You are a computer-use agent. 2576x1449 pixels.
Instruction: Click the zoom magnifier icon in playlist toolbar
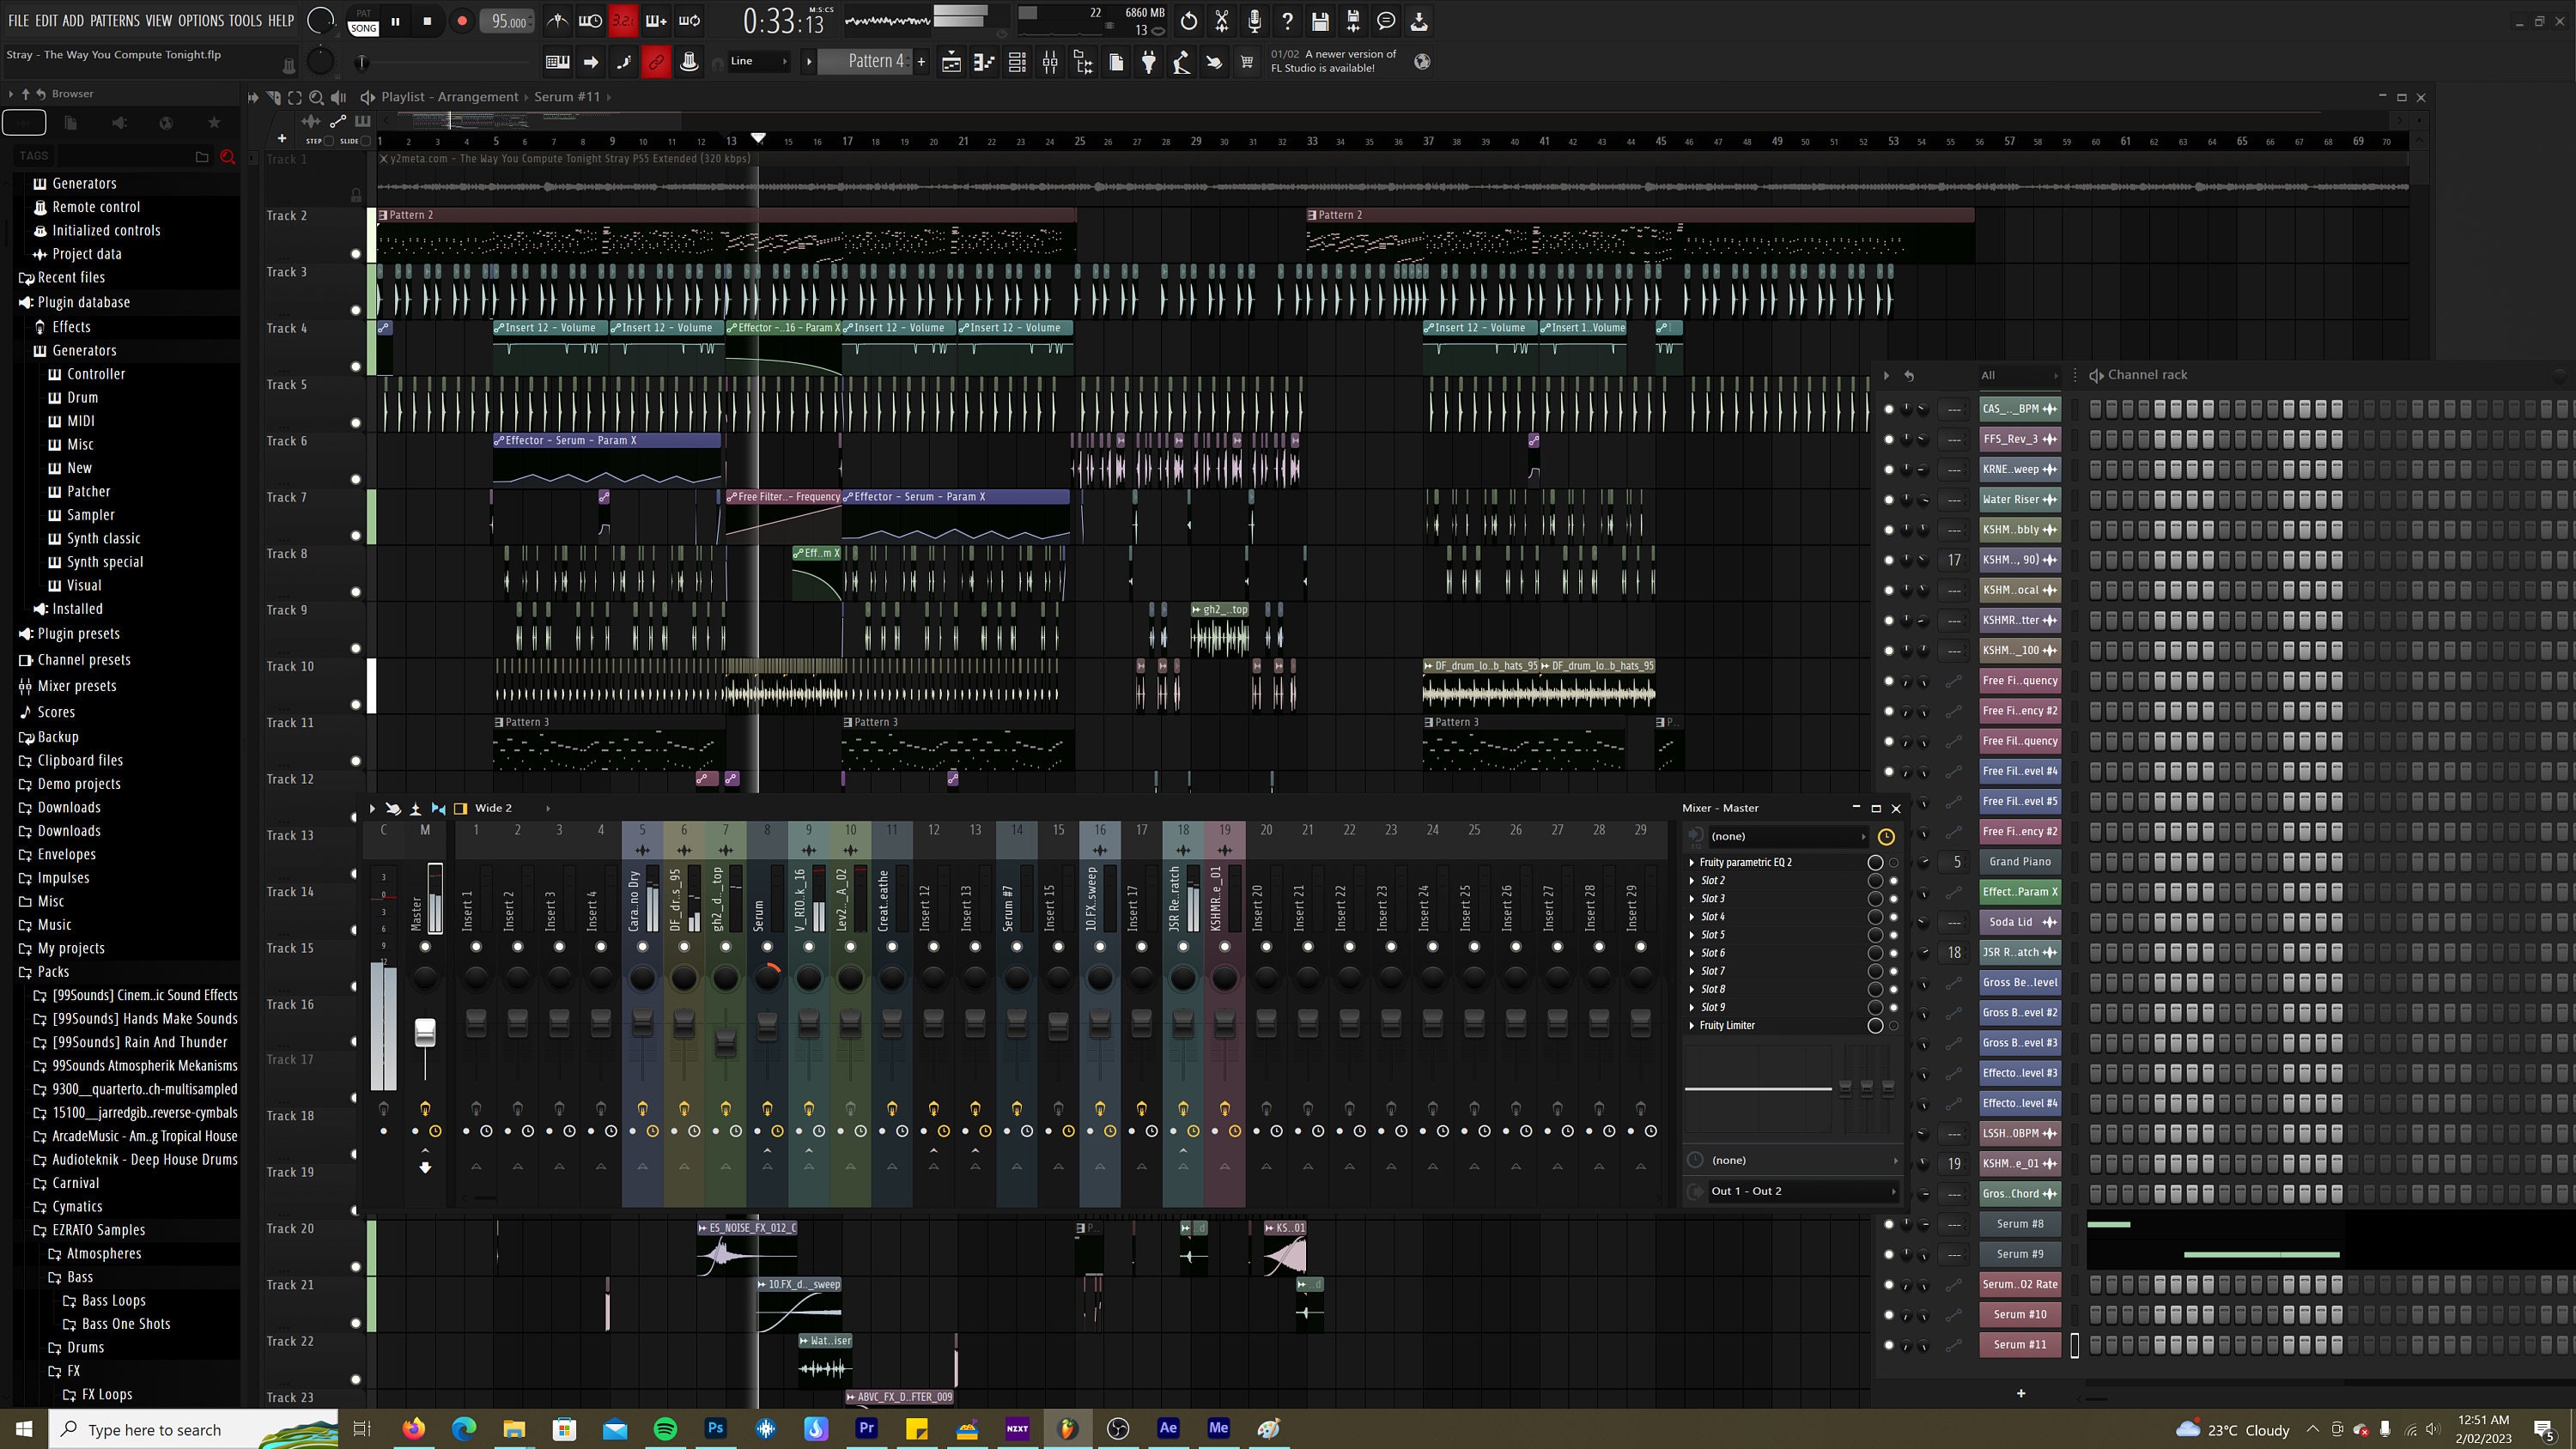click(316, 97)
